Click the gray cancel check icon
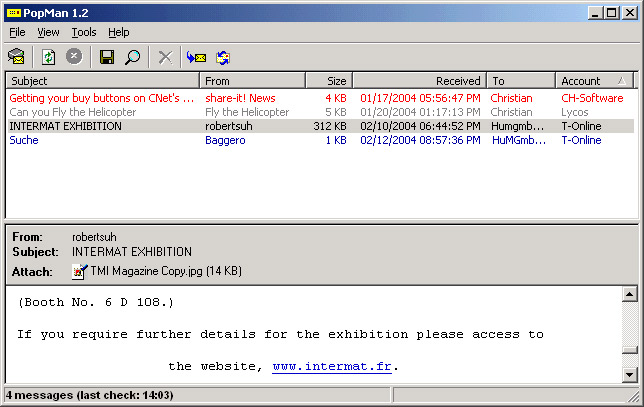The image size is (644, 407). pos(74,56)
